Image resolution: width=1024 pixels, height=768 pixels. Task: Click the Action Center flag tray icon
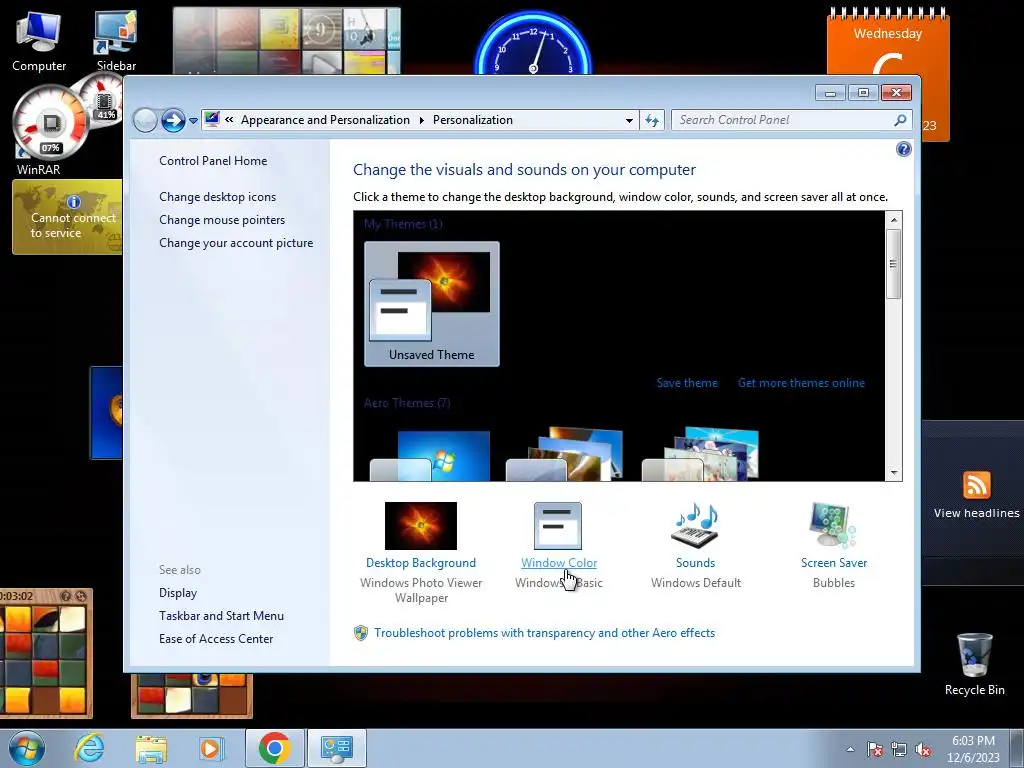click(874, 749)
